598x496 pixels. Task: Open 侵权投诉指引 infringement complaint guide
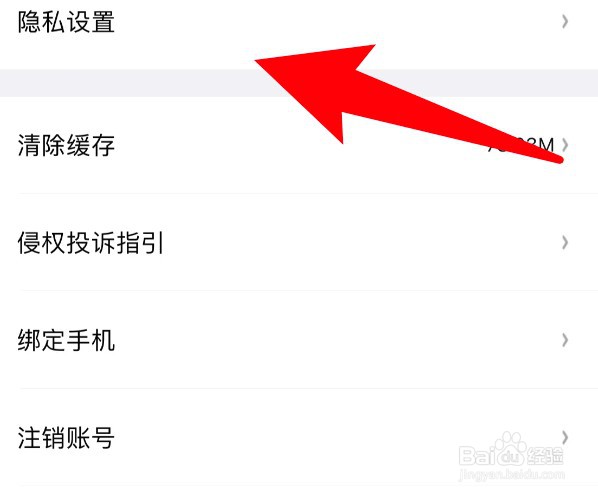coord(91,242)
